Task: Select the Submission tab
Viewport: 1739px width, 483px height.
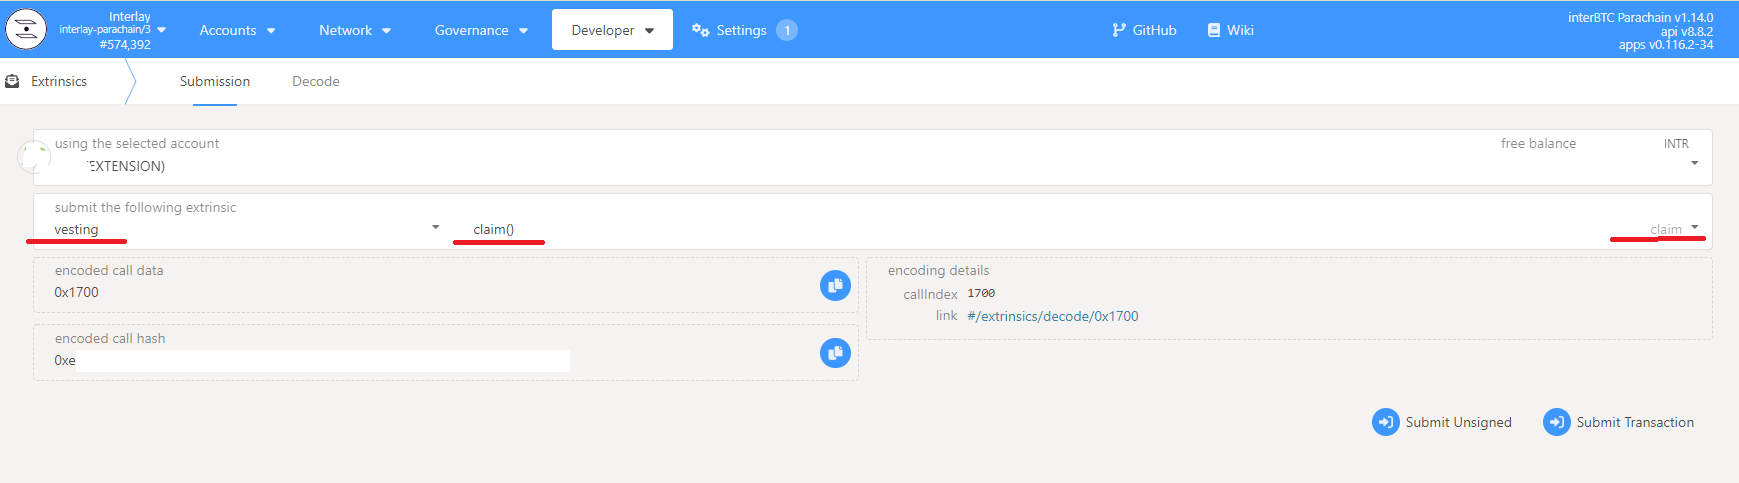Action: [215, 81]
